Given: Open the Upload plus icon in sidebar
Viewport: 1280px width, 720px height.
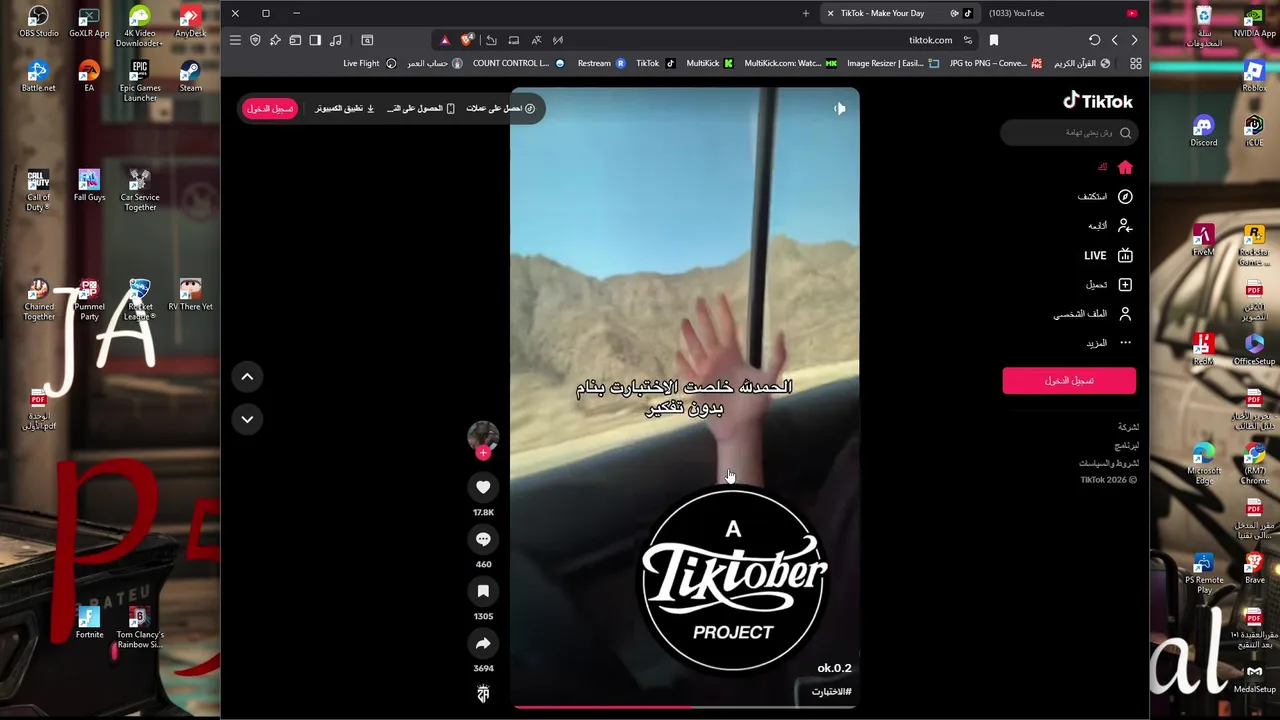Looking at the screenshot, I should (x=1125, y=285).
